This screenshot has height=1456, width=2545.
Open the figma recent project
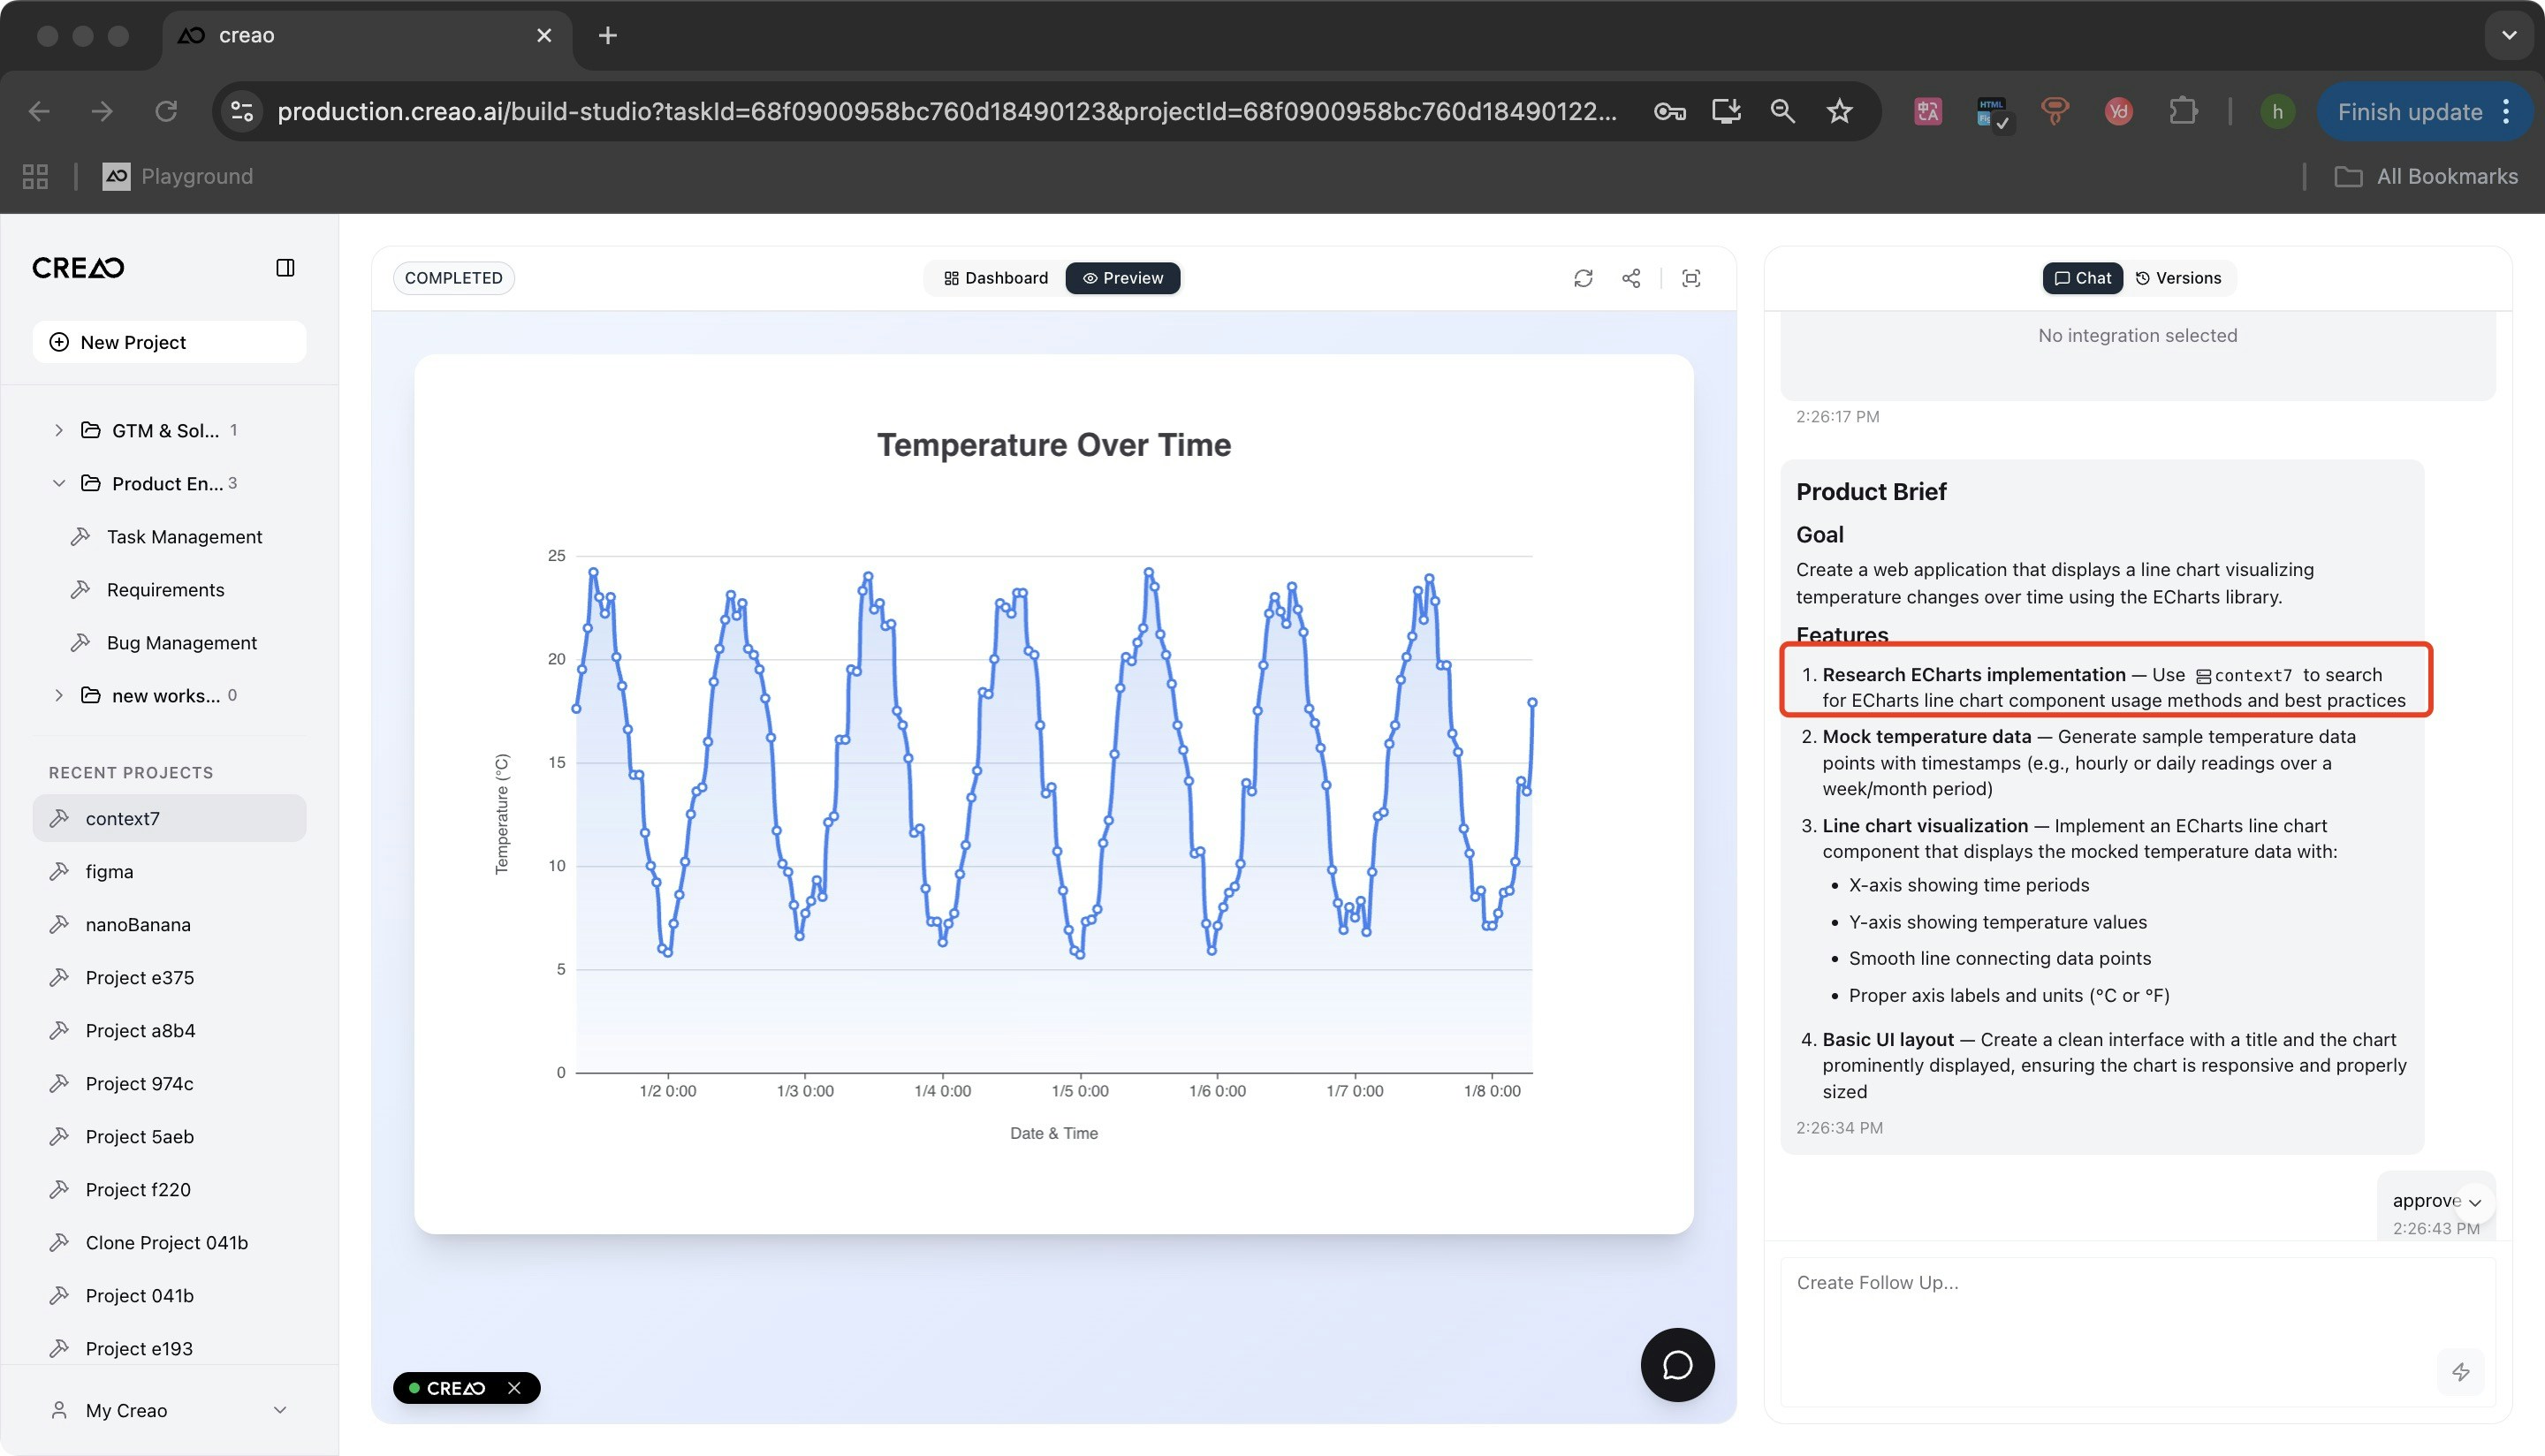pyautogui.click(x=110, y=871)
